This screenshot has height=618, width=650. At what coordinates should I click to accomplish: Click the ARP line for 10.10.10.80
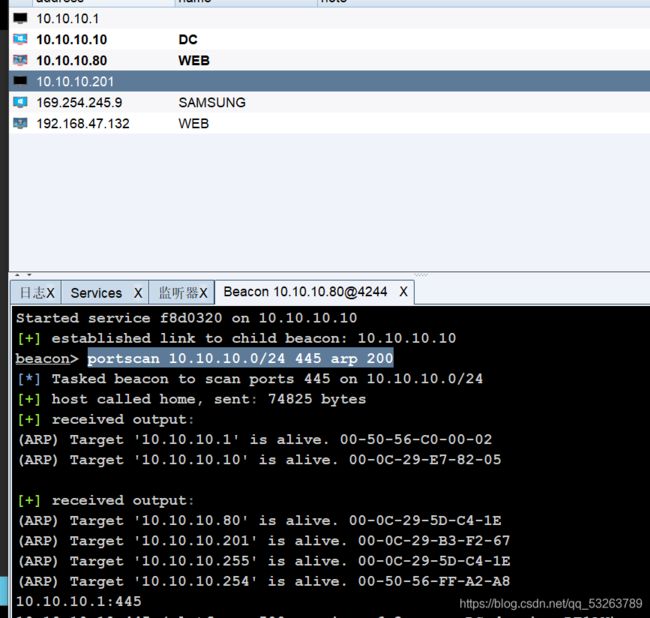pyautogui.click(x=260, y=521)
